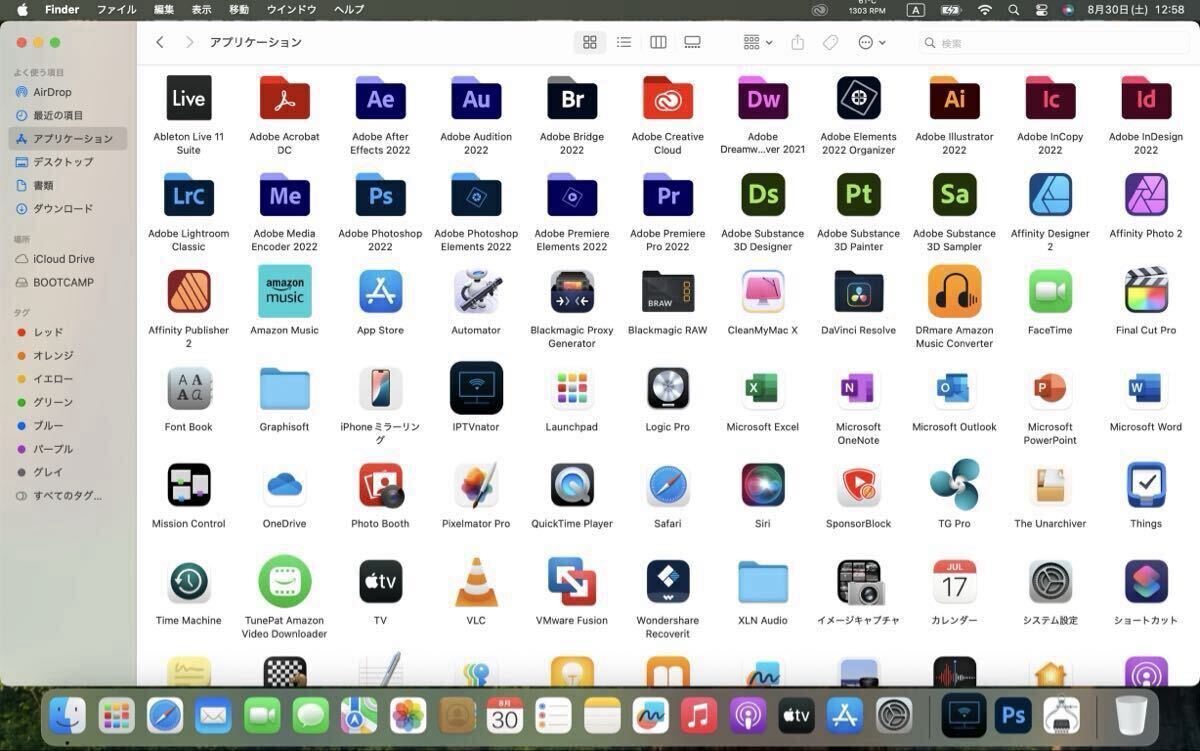Select Things app icon
Image resolution: width=1200 pixels, height=751 pixels.
pyautogui.click(x=1146, y=485)
